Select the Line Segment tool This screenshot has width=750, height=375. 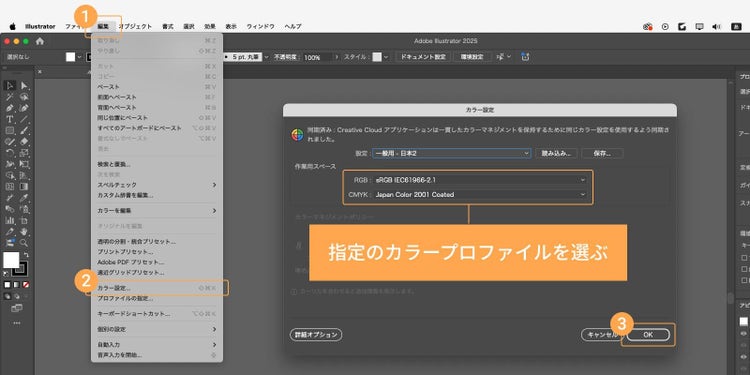pyautogui.click(x=24, y=119)
